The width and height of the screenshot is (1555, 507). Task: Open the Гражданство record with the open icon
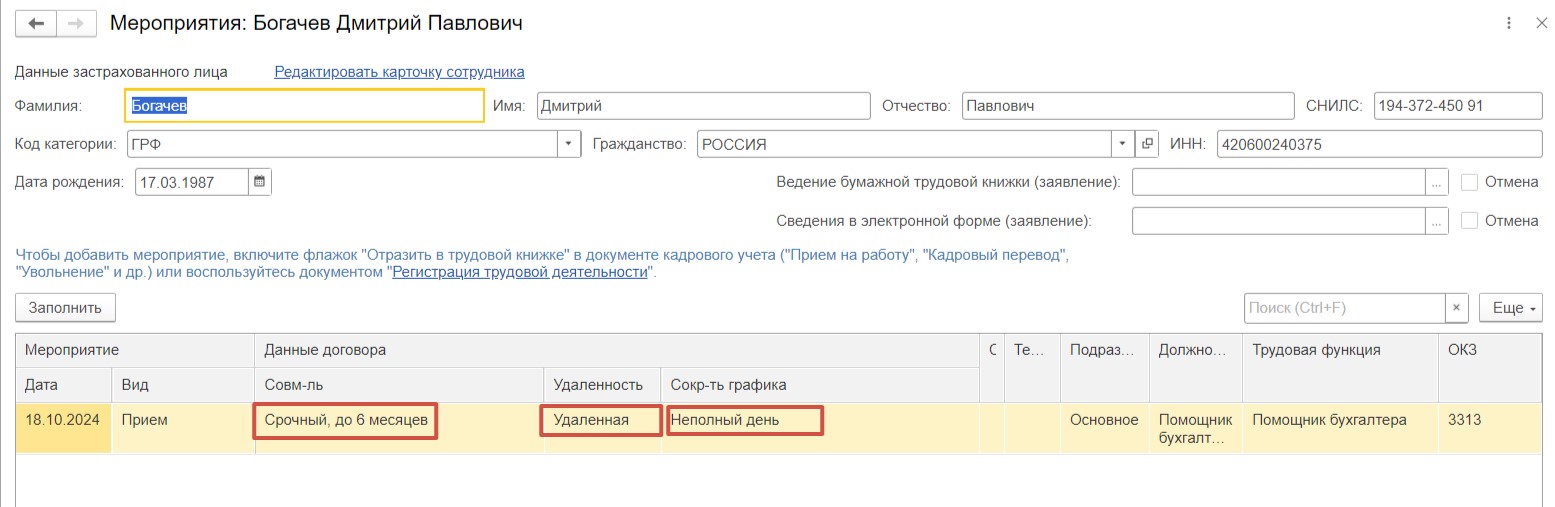(1147, 144)
